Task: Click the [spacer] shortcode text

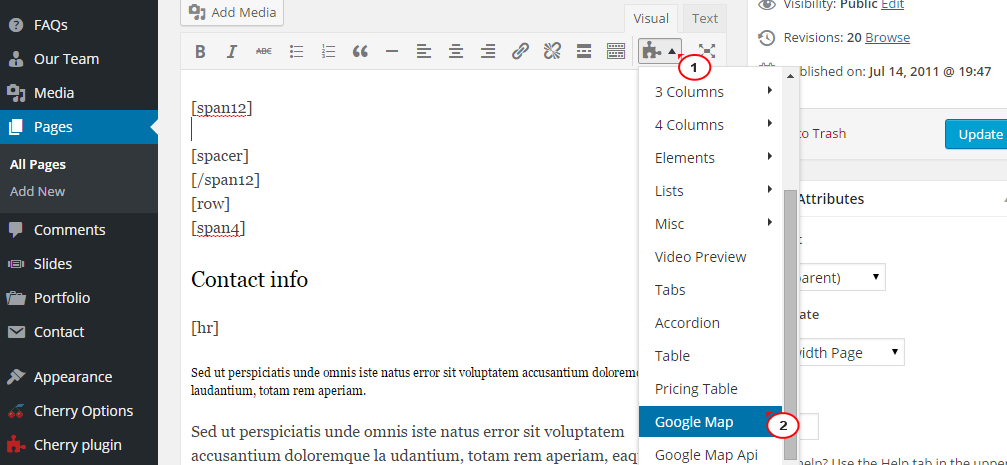Action: (x=220, y=156)
